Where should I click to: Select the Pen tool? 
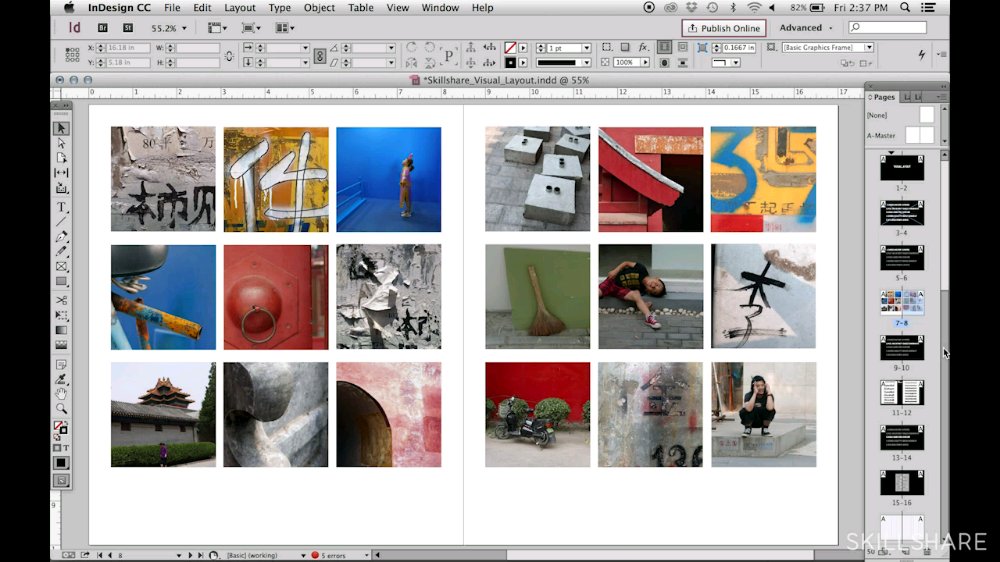click(61, 237)
